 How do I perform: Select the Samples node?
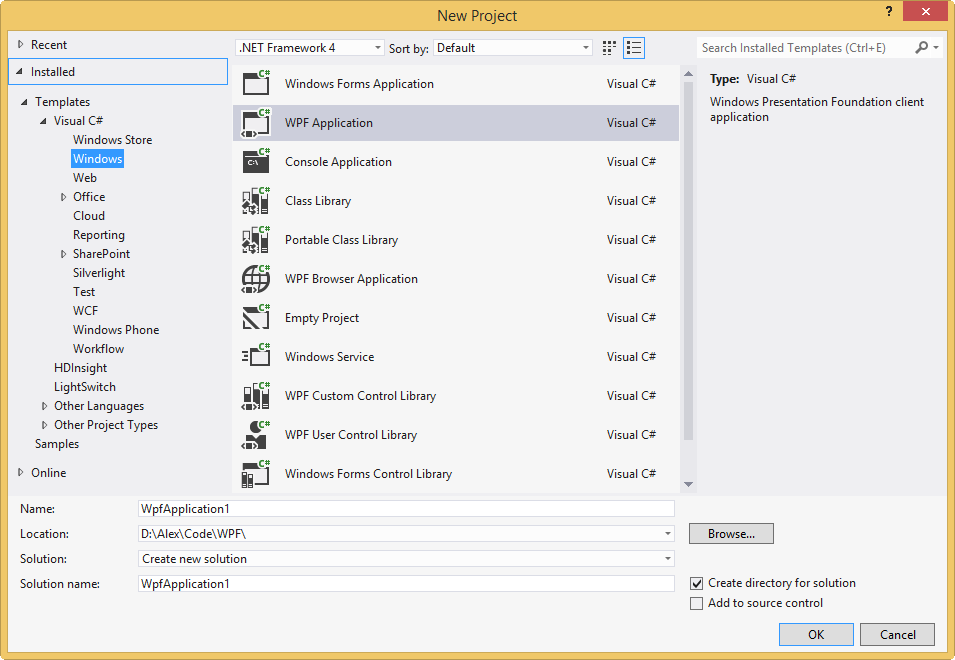point(57,444)
